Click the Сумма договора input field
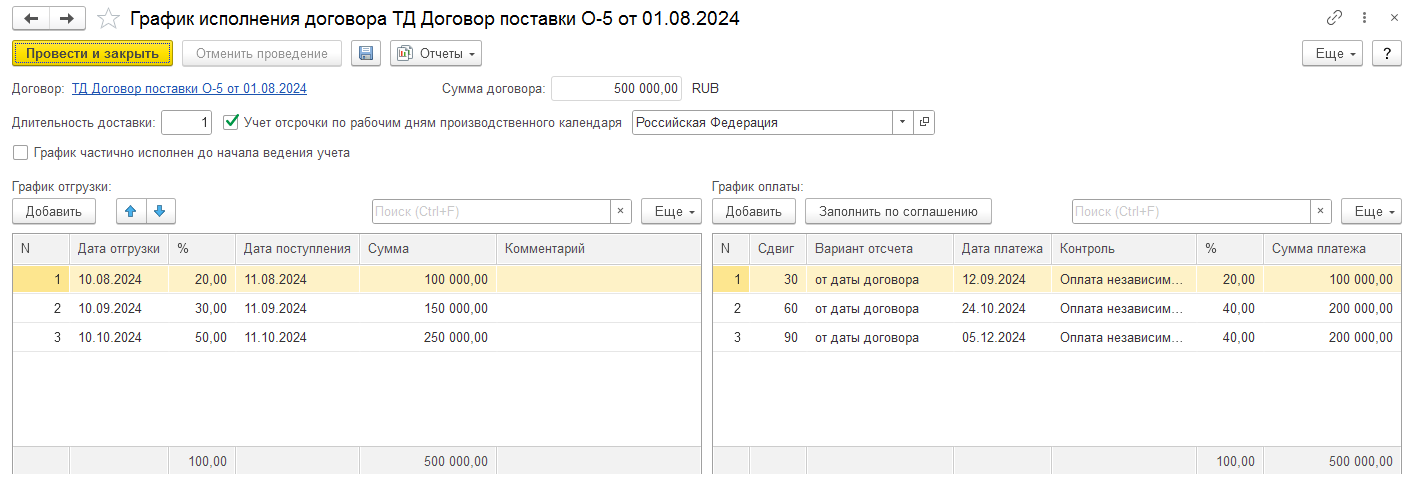This screenshot has height=480, width=1409. (x=617, y=88)
